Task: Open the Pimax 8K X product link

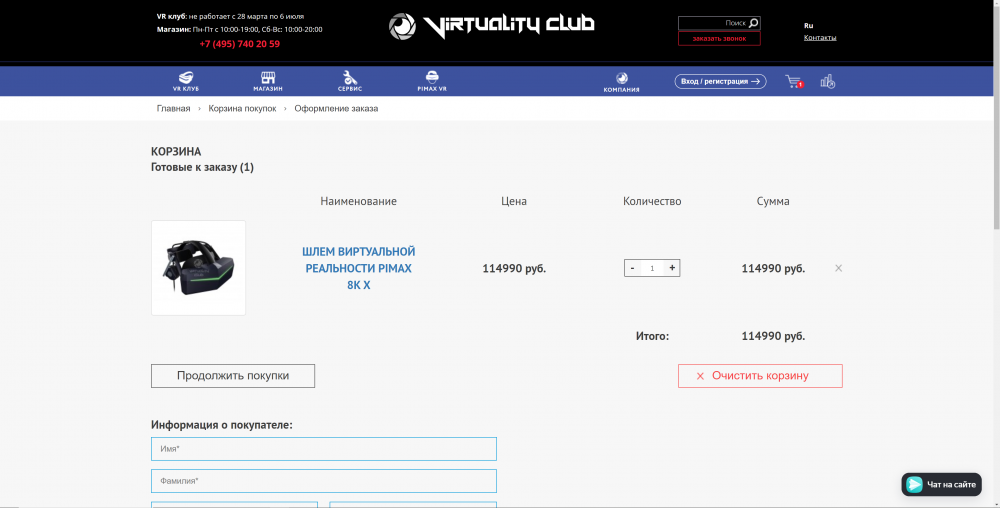Action: pos(358,268)
